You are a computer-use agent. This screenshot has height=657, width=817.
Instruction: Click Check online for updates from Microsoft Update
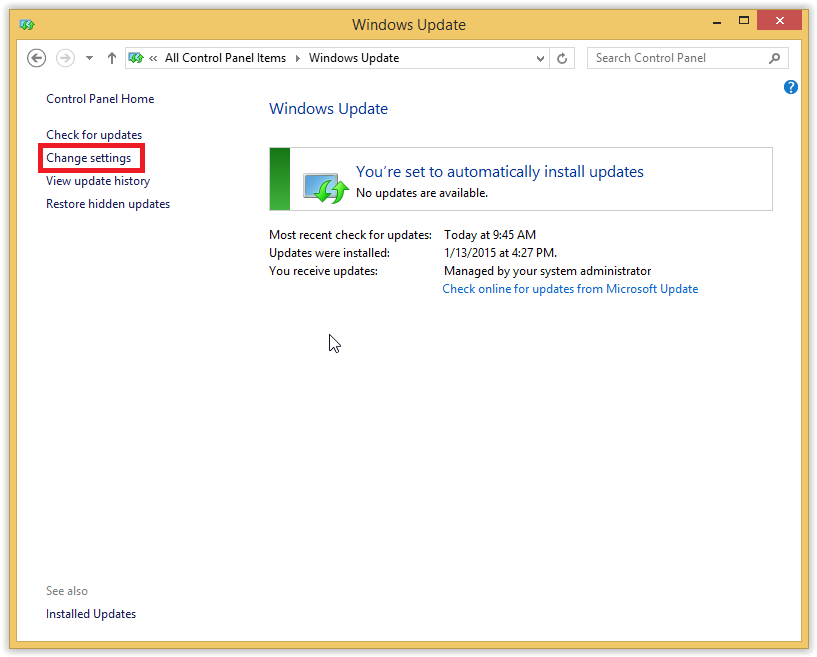click(570, 289)
